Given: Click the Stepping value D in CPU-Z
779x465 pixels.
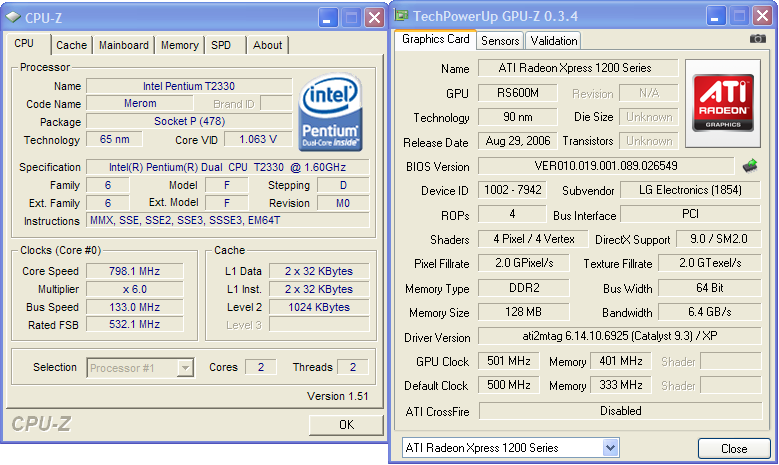Looking at the screenshot, I should (343, 185).
